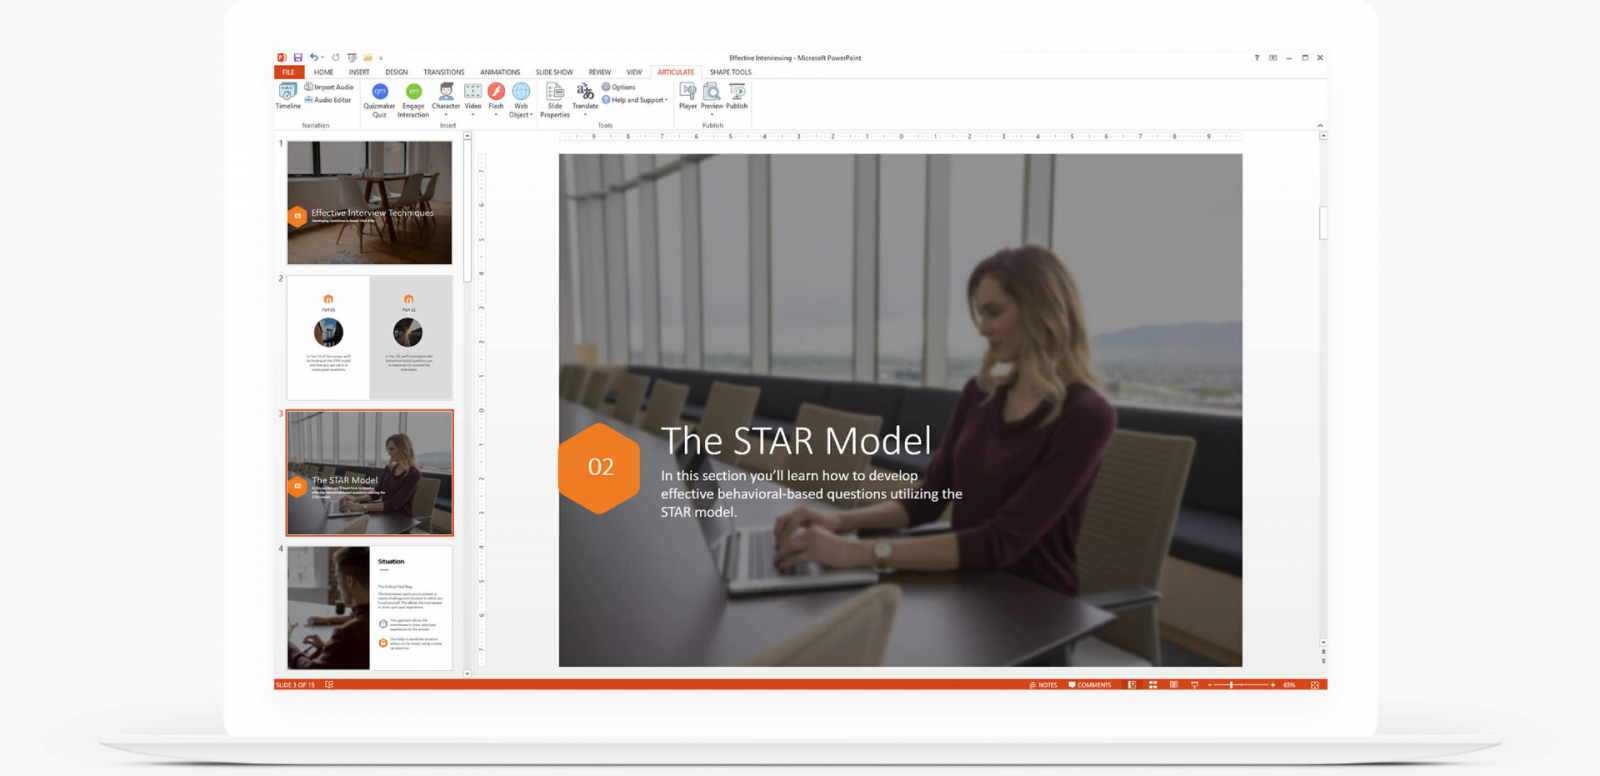Toggle the Comments pane in status bar

(x=1090, y=685)
